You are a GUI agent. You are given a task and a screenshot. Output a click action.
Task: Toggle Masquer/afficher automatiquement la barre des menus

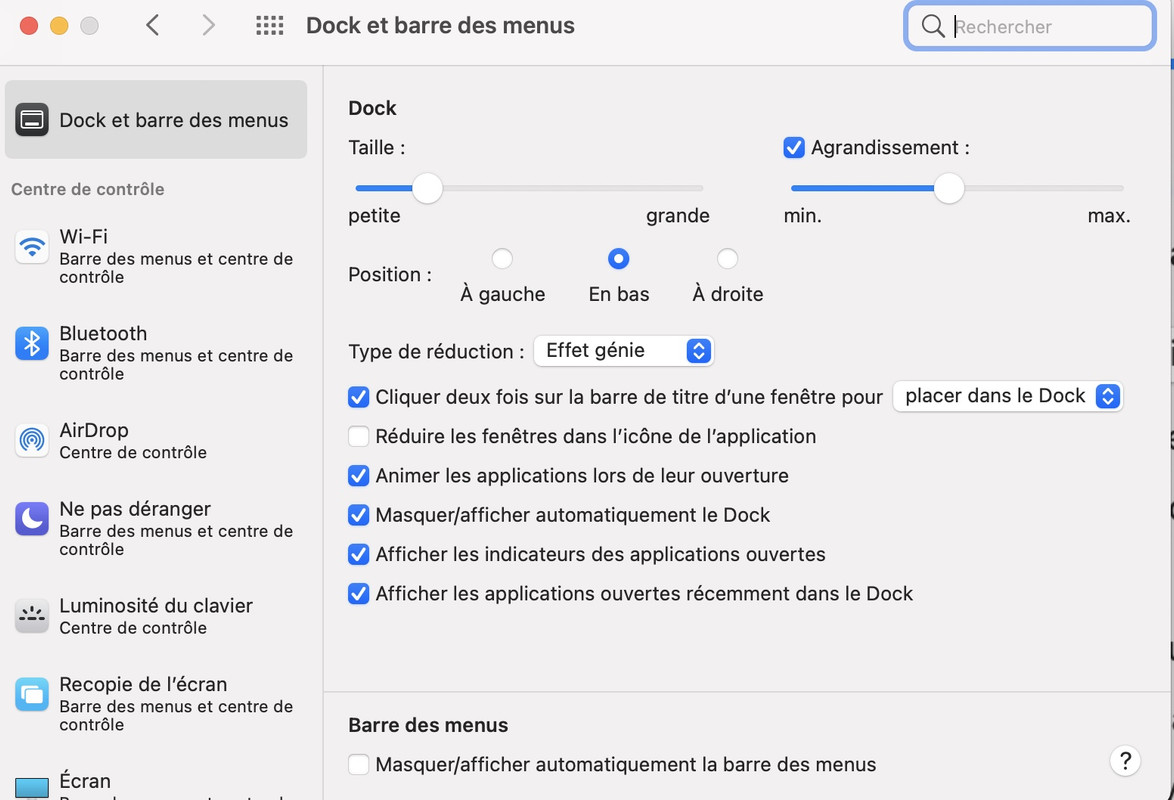coord(358,765)
